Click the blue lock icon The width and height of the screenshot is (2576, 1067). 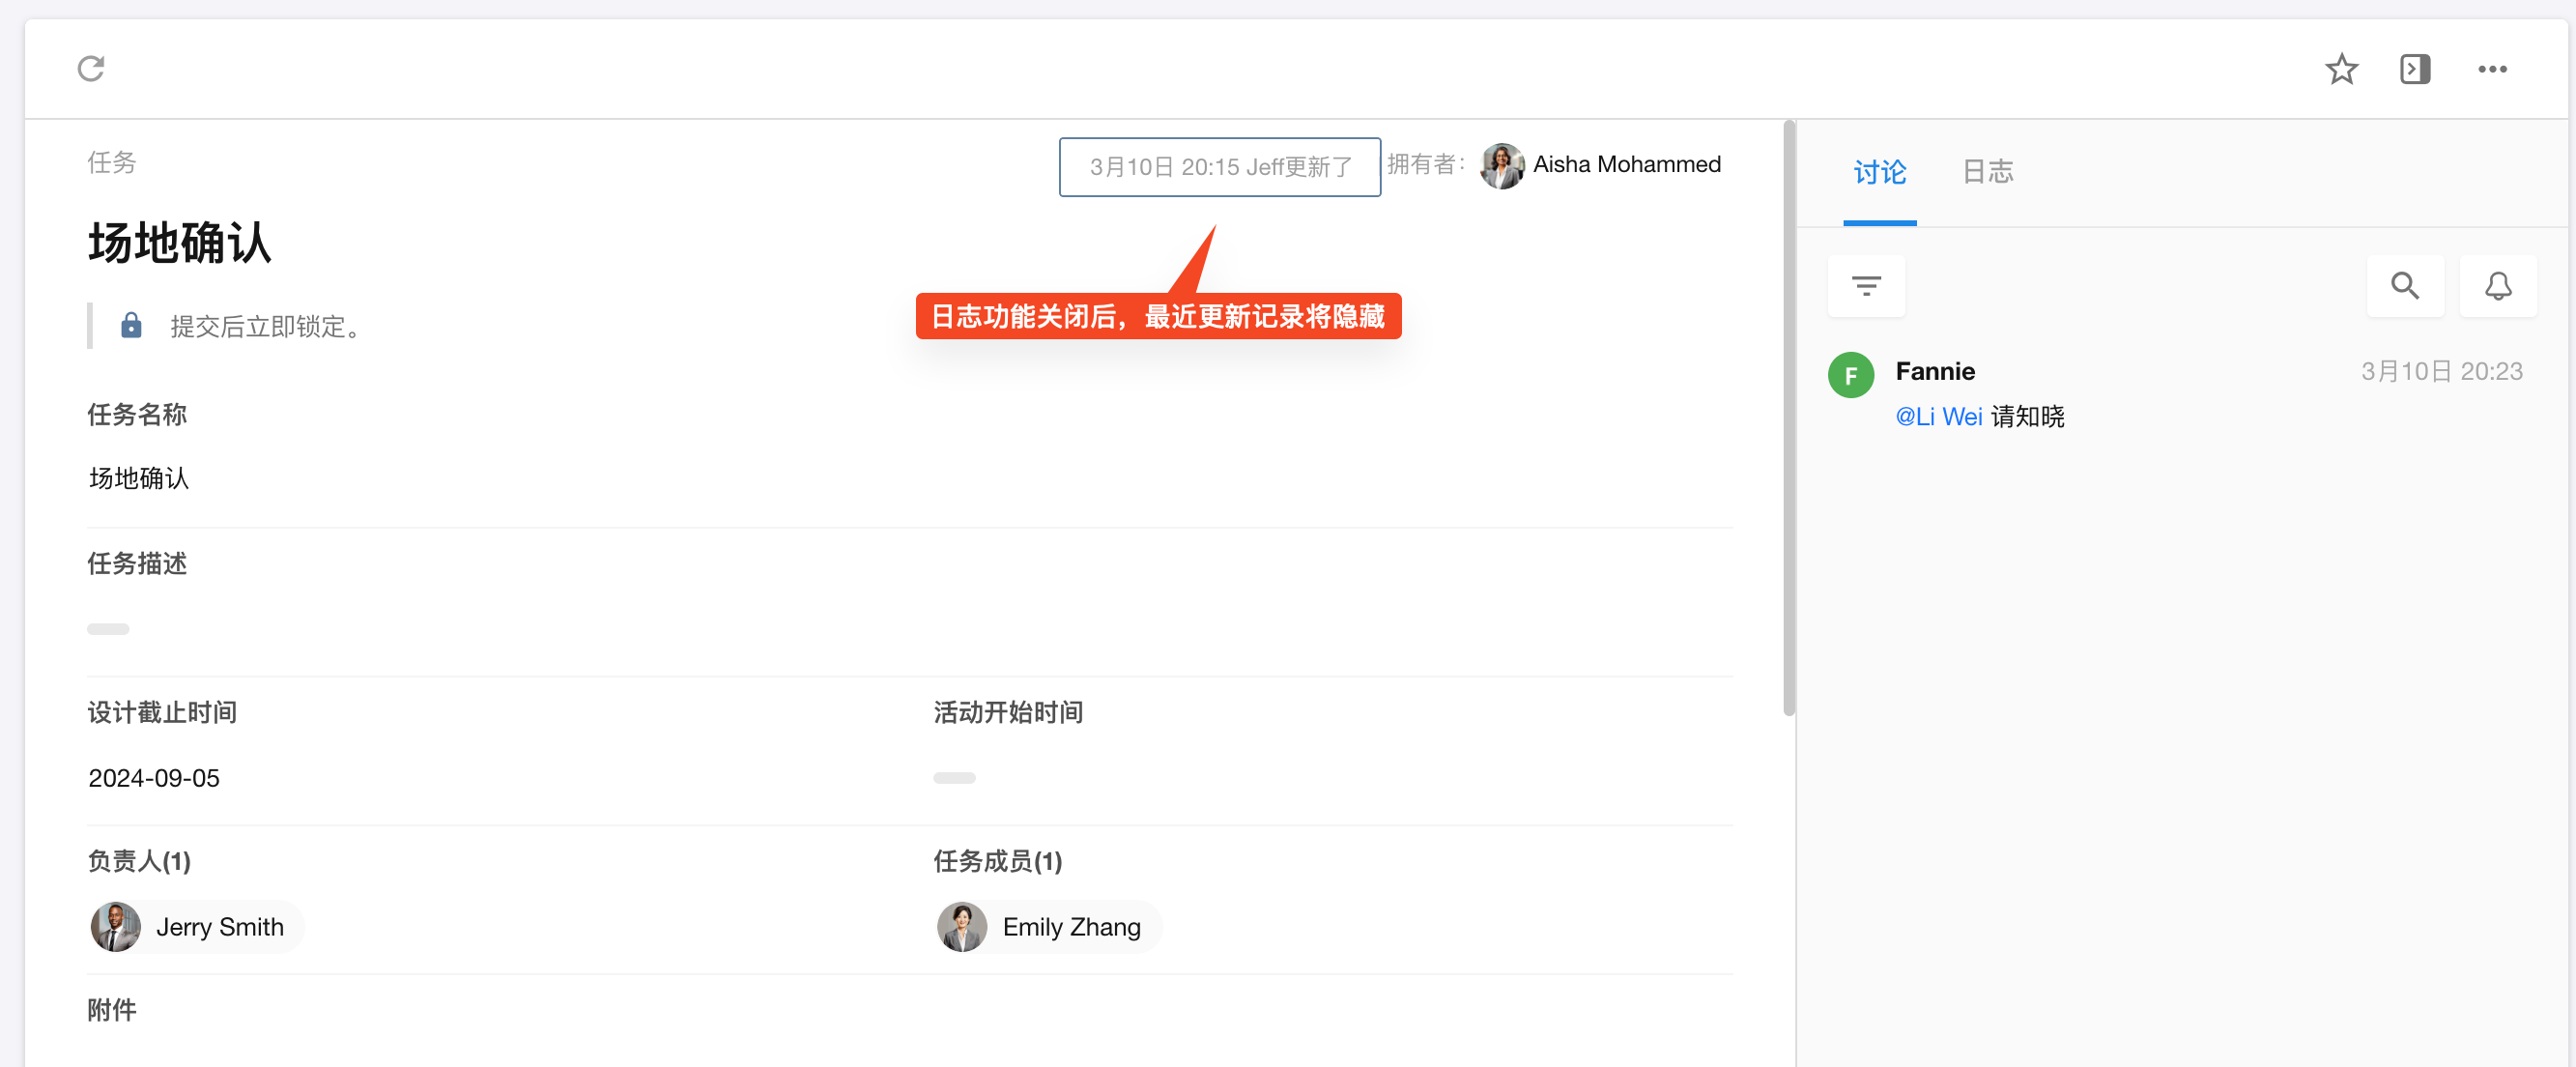coord(131,325)
